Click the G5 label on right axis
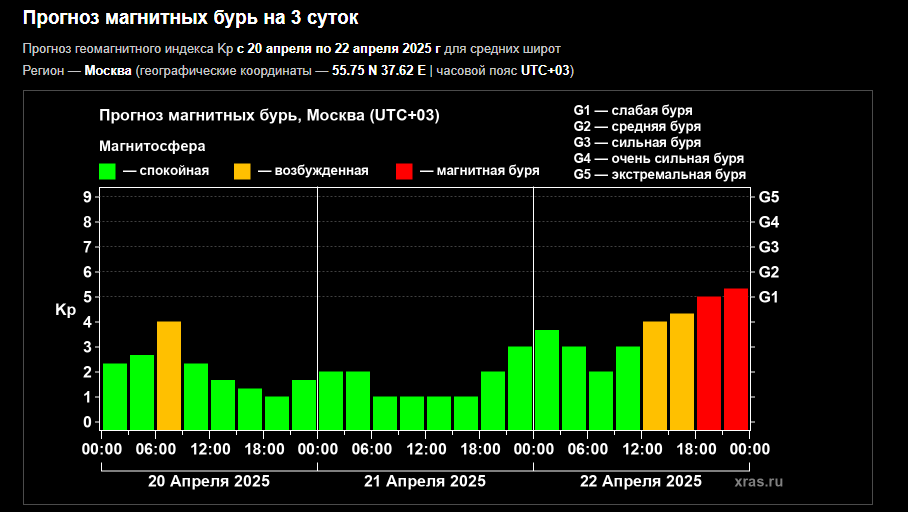 (769, 197)
